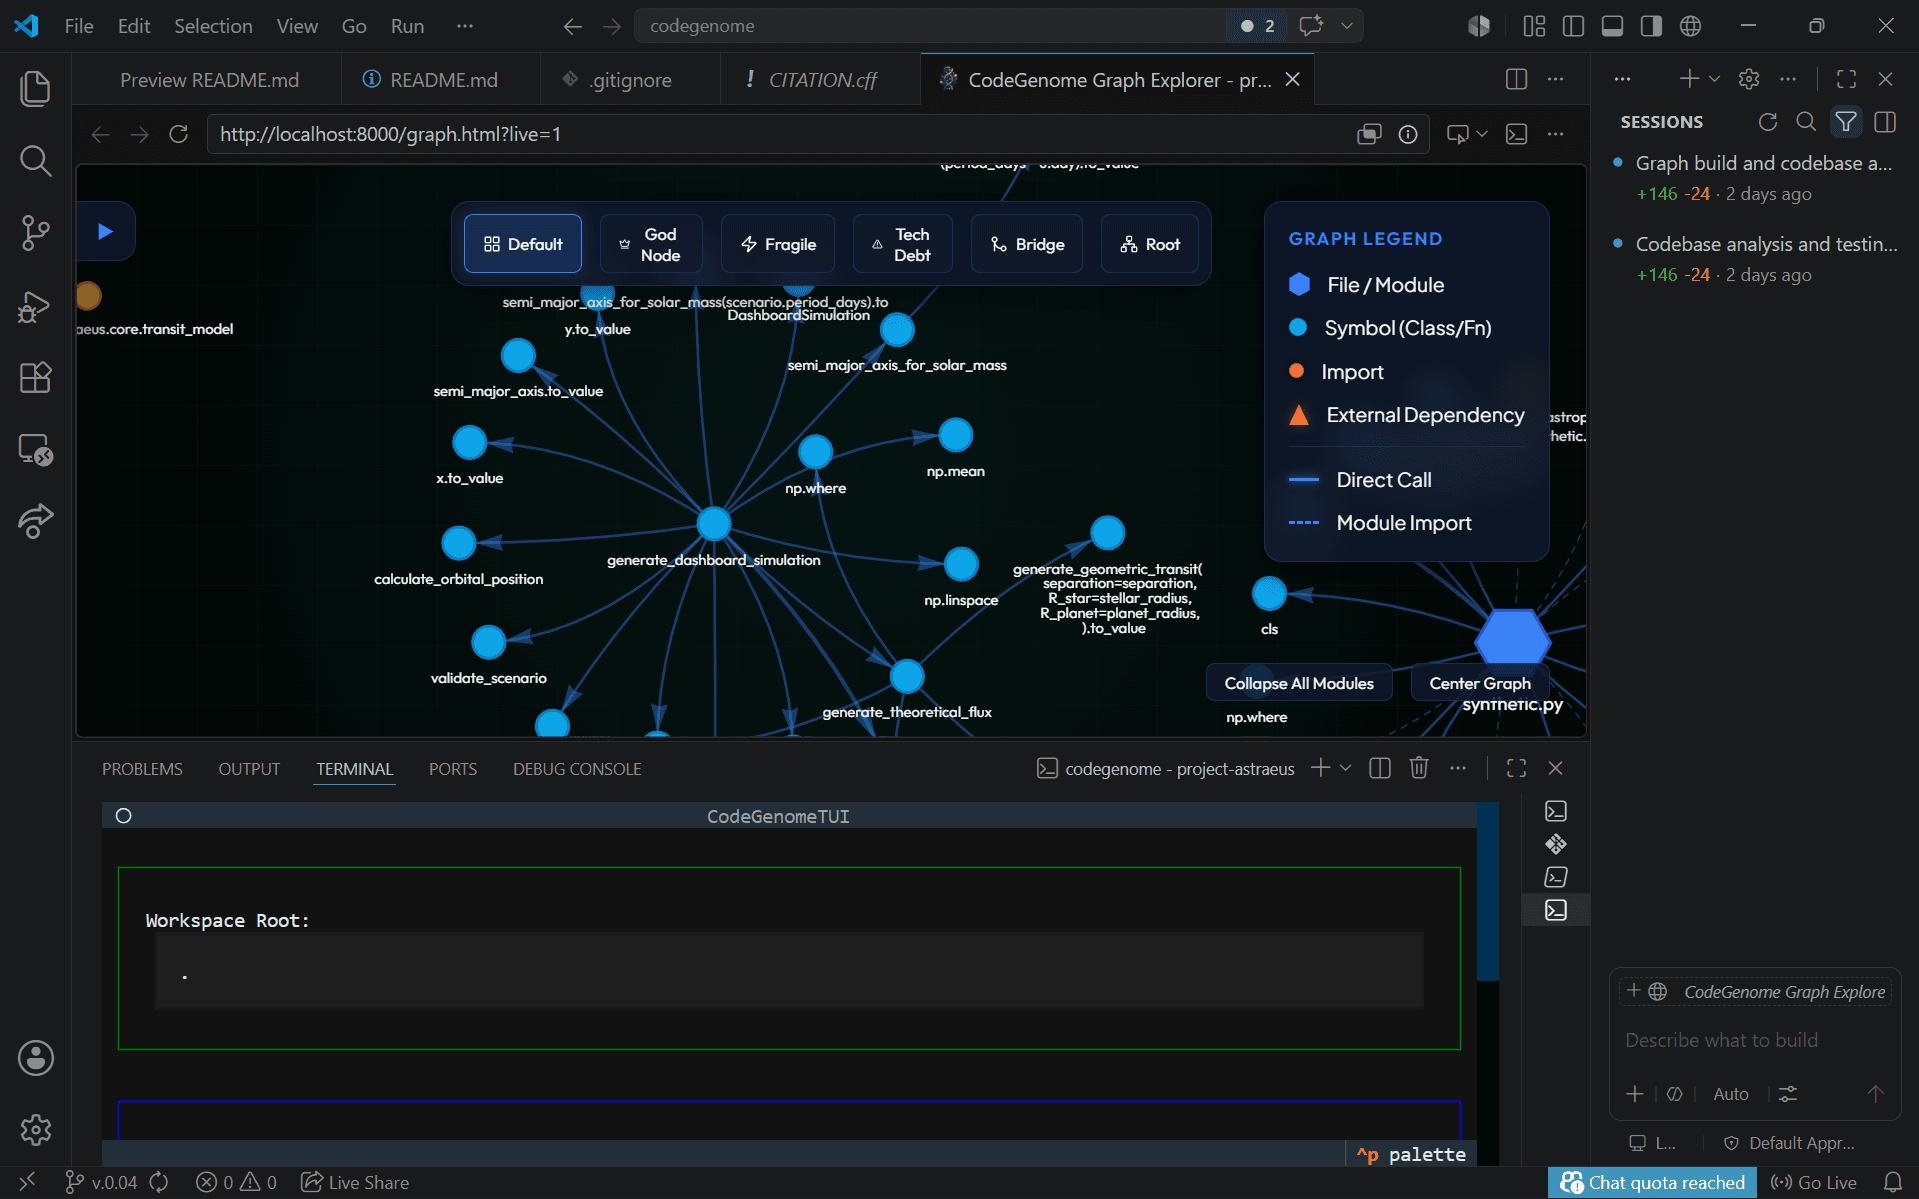Image resolution: width=1919 pixels, height=1199 pixels.
Task: Expand the device emulation dropdown arrow
Action: pyautogui.click(x=1482, y=134)
